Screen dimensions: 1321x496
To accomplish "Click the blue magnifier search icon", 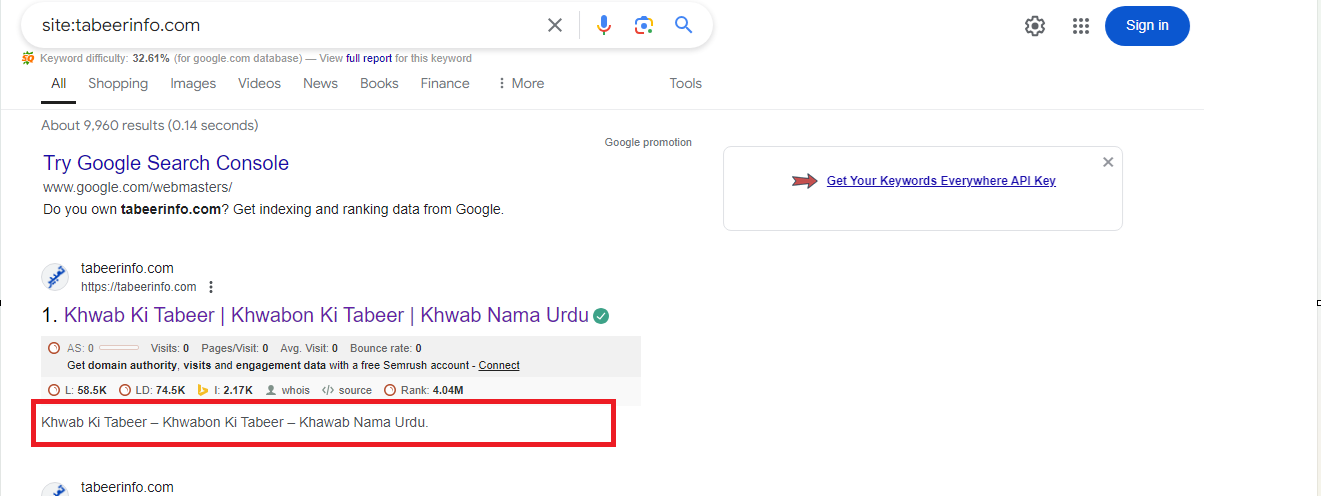I will pyautogui.click(x=684, y=25).
